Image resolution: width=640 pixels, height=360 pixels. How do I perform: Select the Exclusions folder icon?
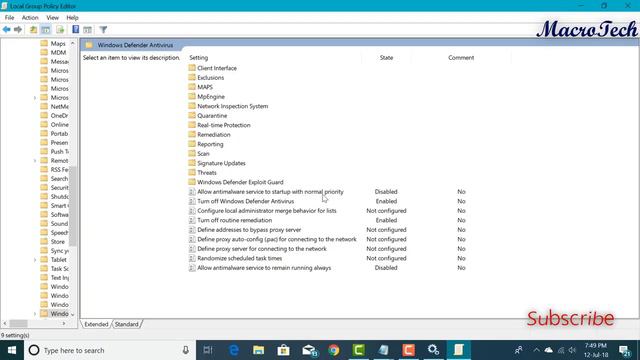coord(192,77)
